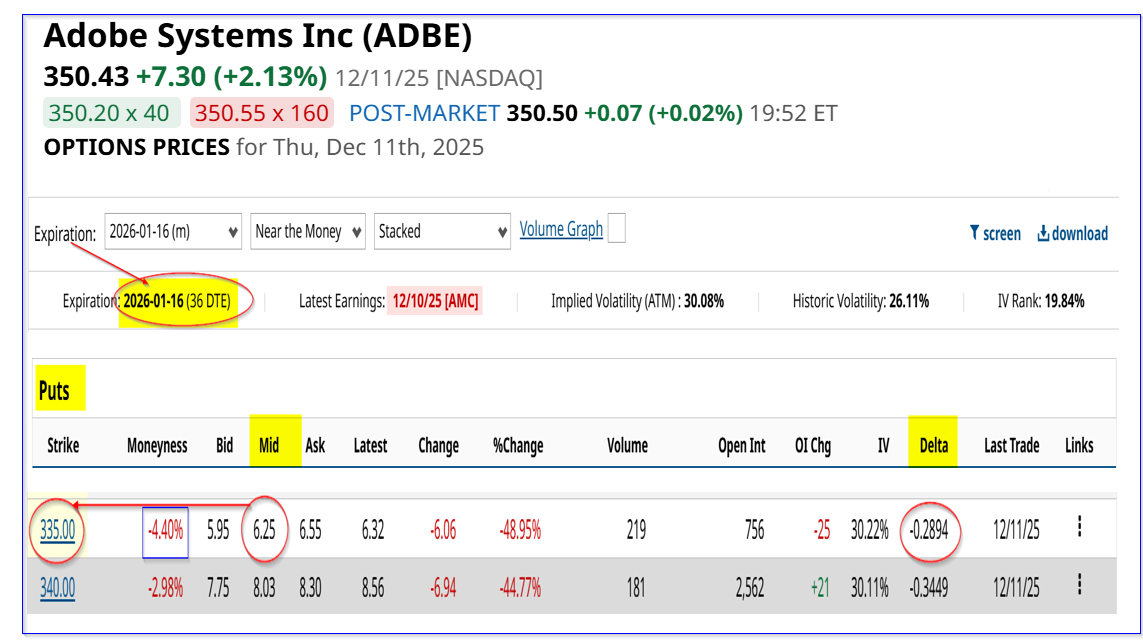
Task: Sort puts by Mid column header
Action: point(269,445)
